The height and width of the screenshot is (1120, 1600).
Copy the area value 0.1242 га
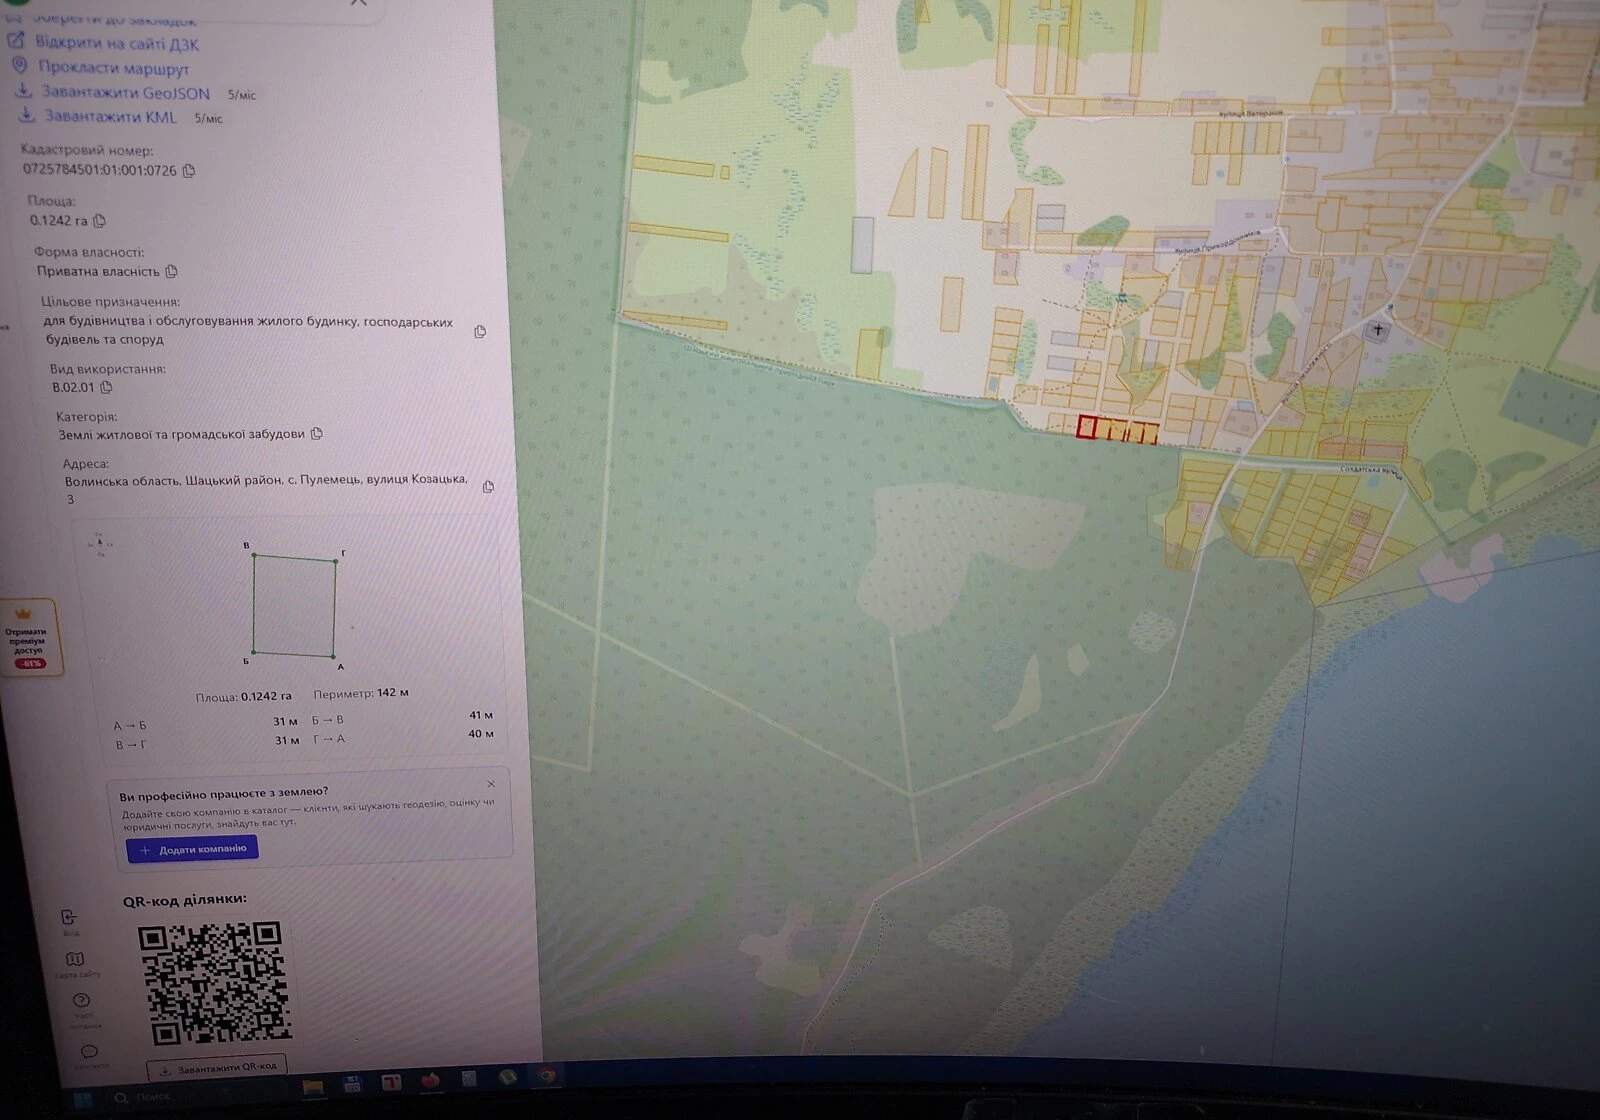99,221
